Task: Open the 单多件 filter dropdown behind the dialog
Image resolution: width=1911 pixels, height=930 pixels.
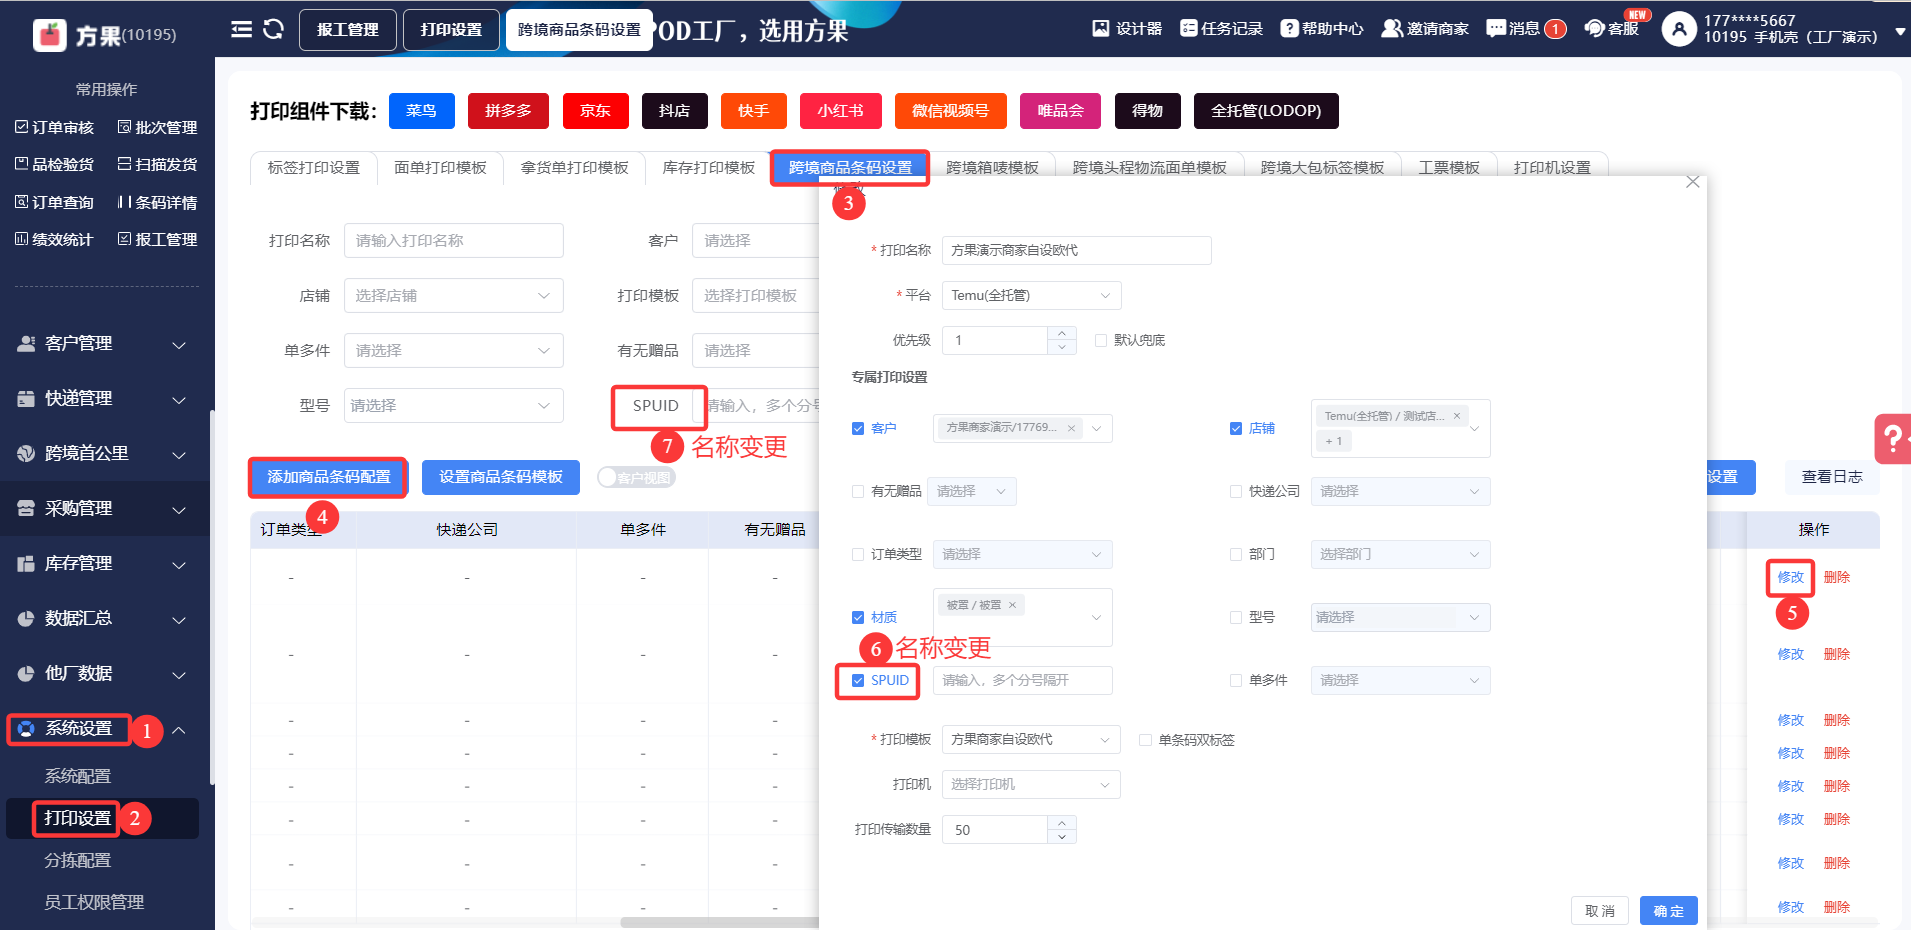Action: 454,351
